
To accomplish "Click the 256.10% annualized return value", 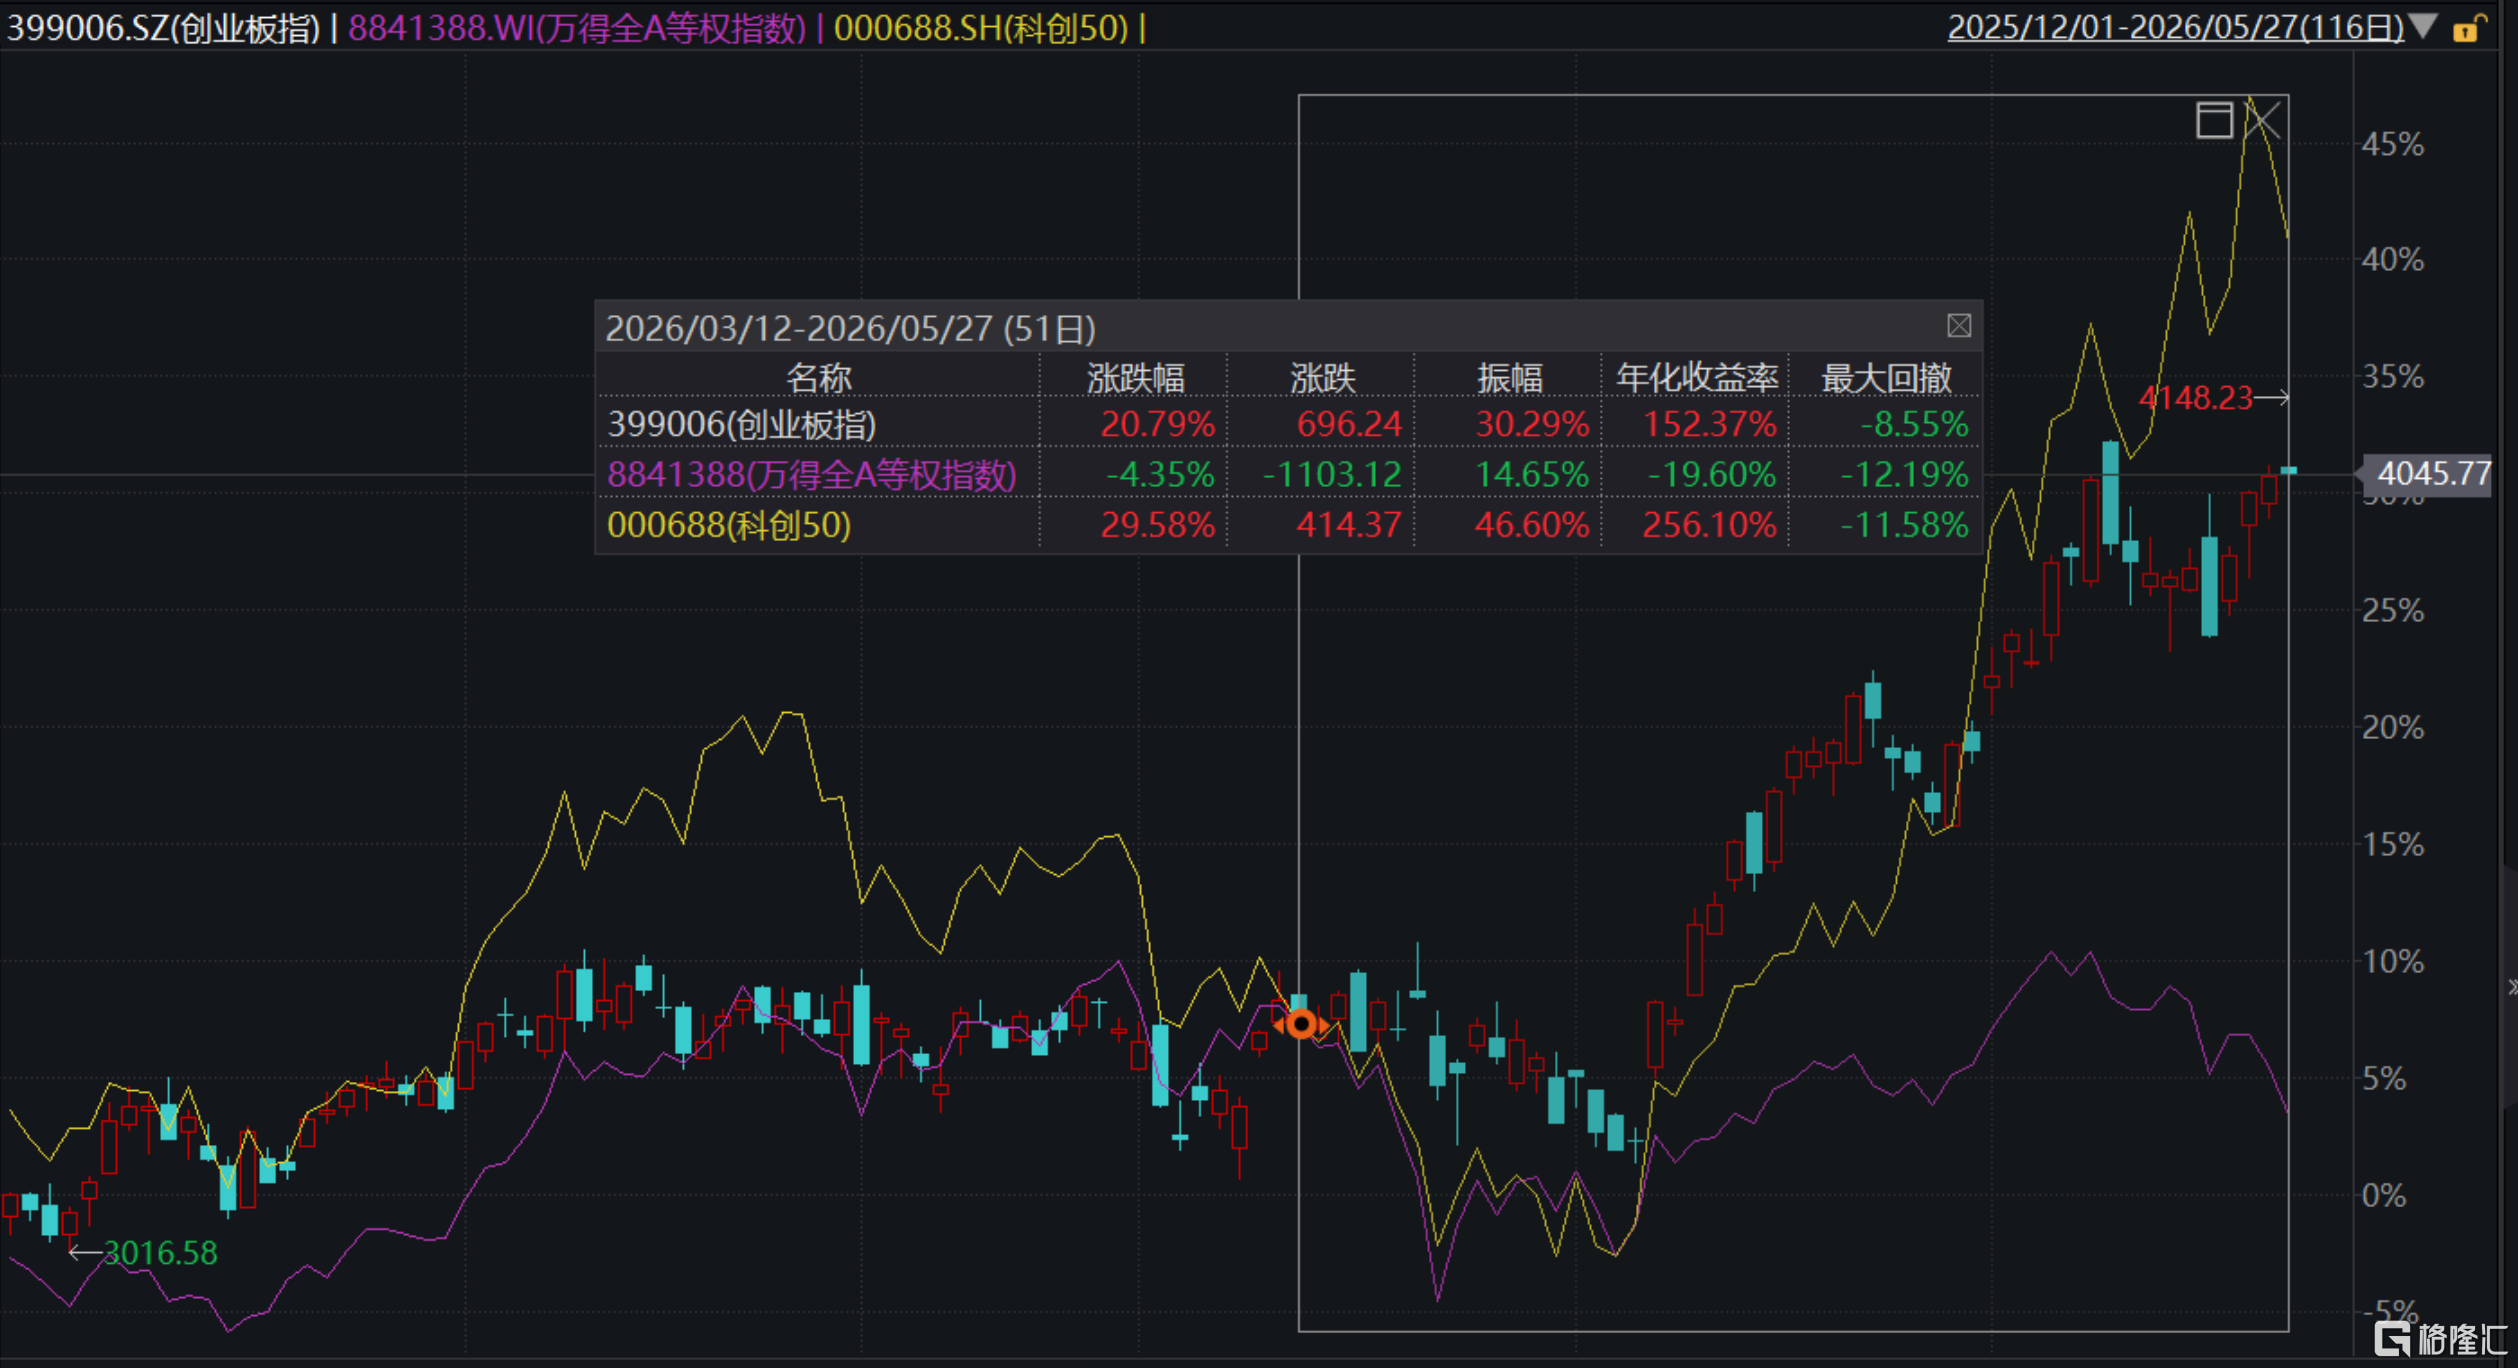I will coord(1709,525).
